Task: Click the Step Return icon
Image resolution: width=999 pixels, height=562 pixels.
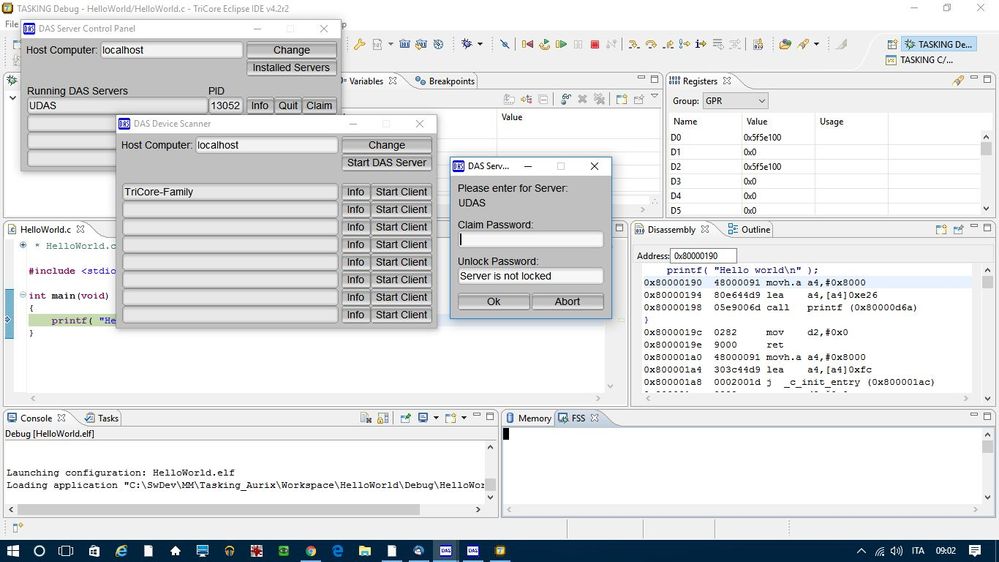Action: tap(668, 44)
